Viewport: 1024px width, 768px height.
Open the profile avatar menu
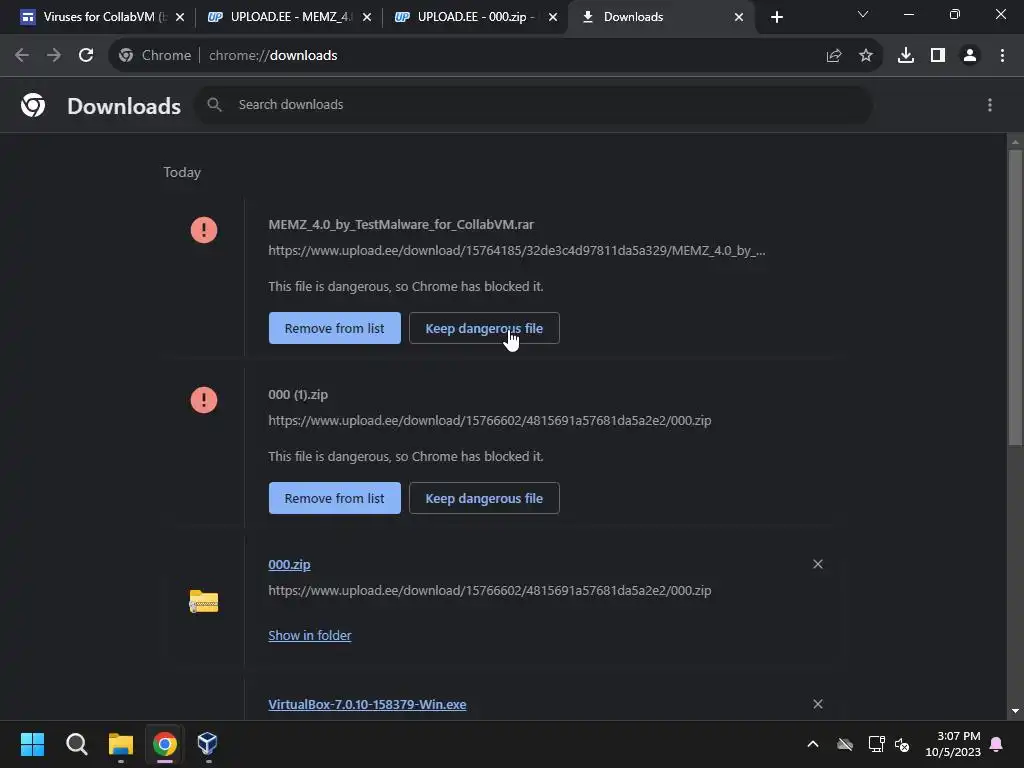pyautogui.click(x=970, y=56)
